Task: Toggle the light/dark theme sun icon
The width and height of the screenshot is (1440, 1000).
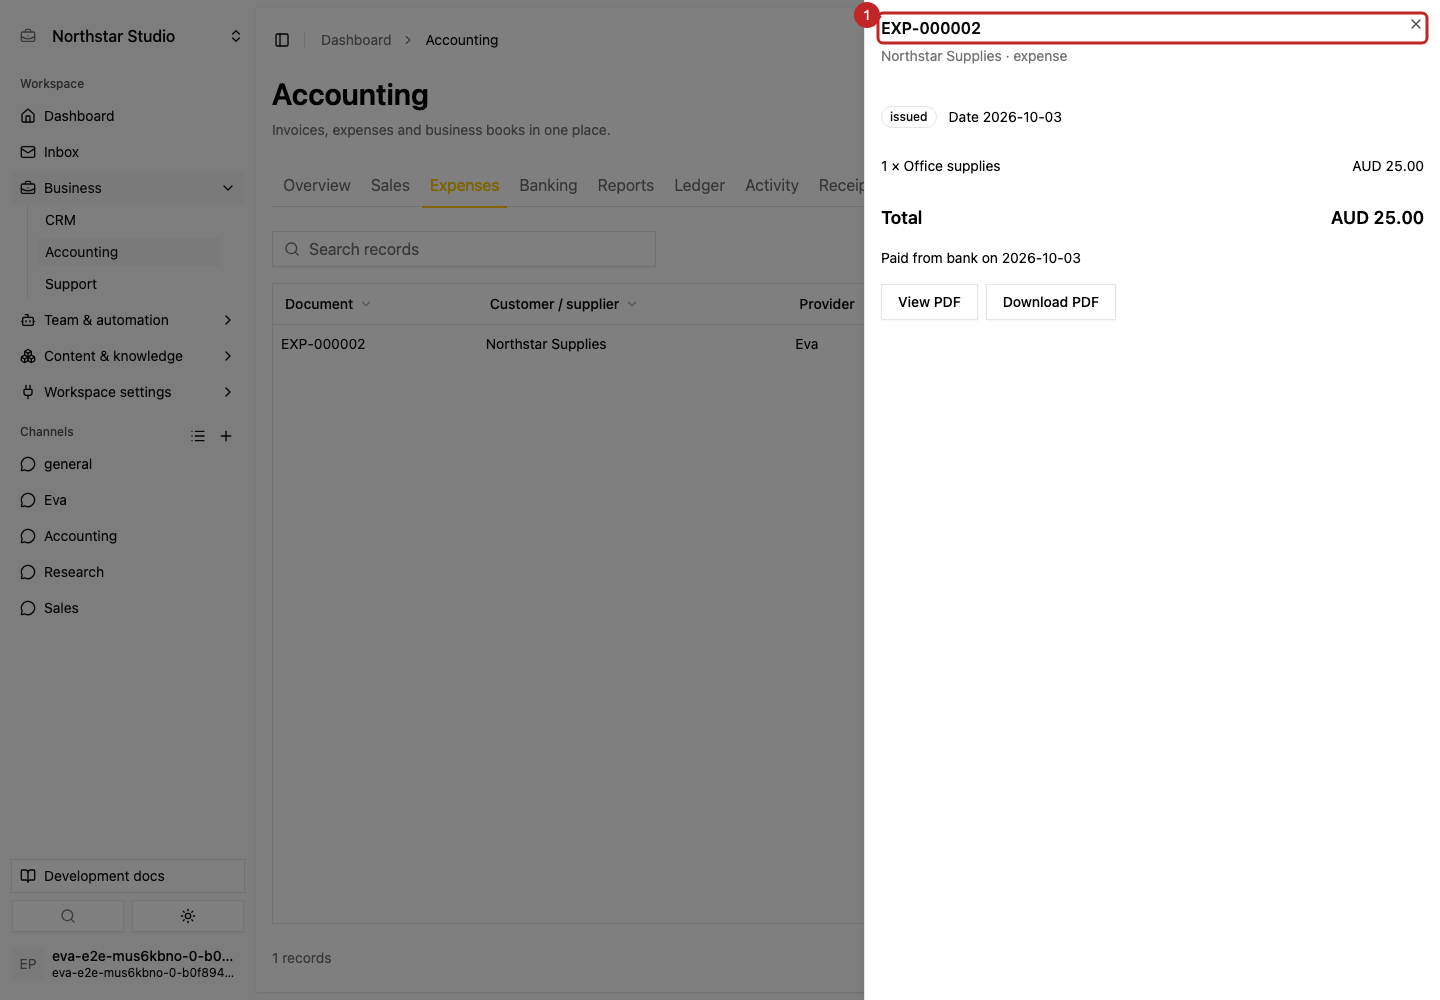Action: 188,916
